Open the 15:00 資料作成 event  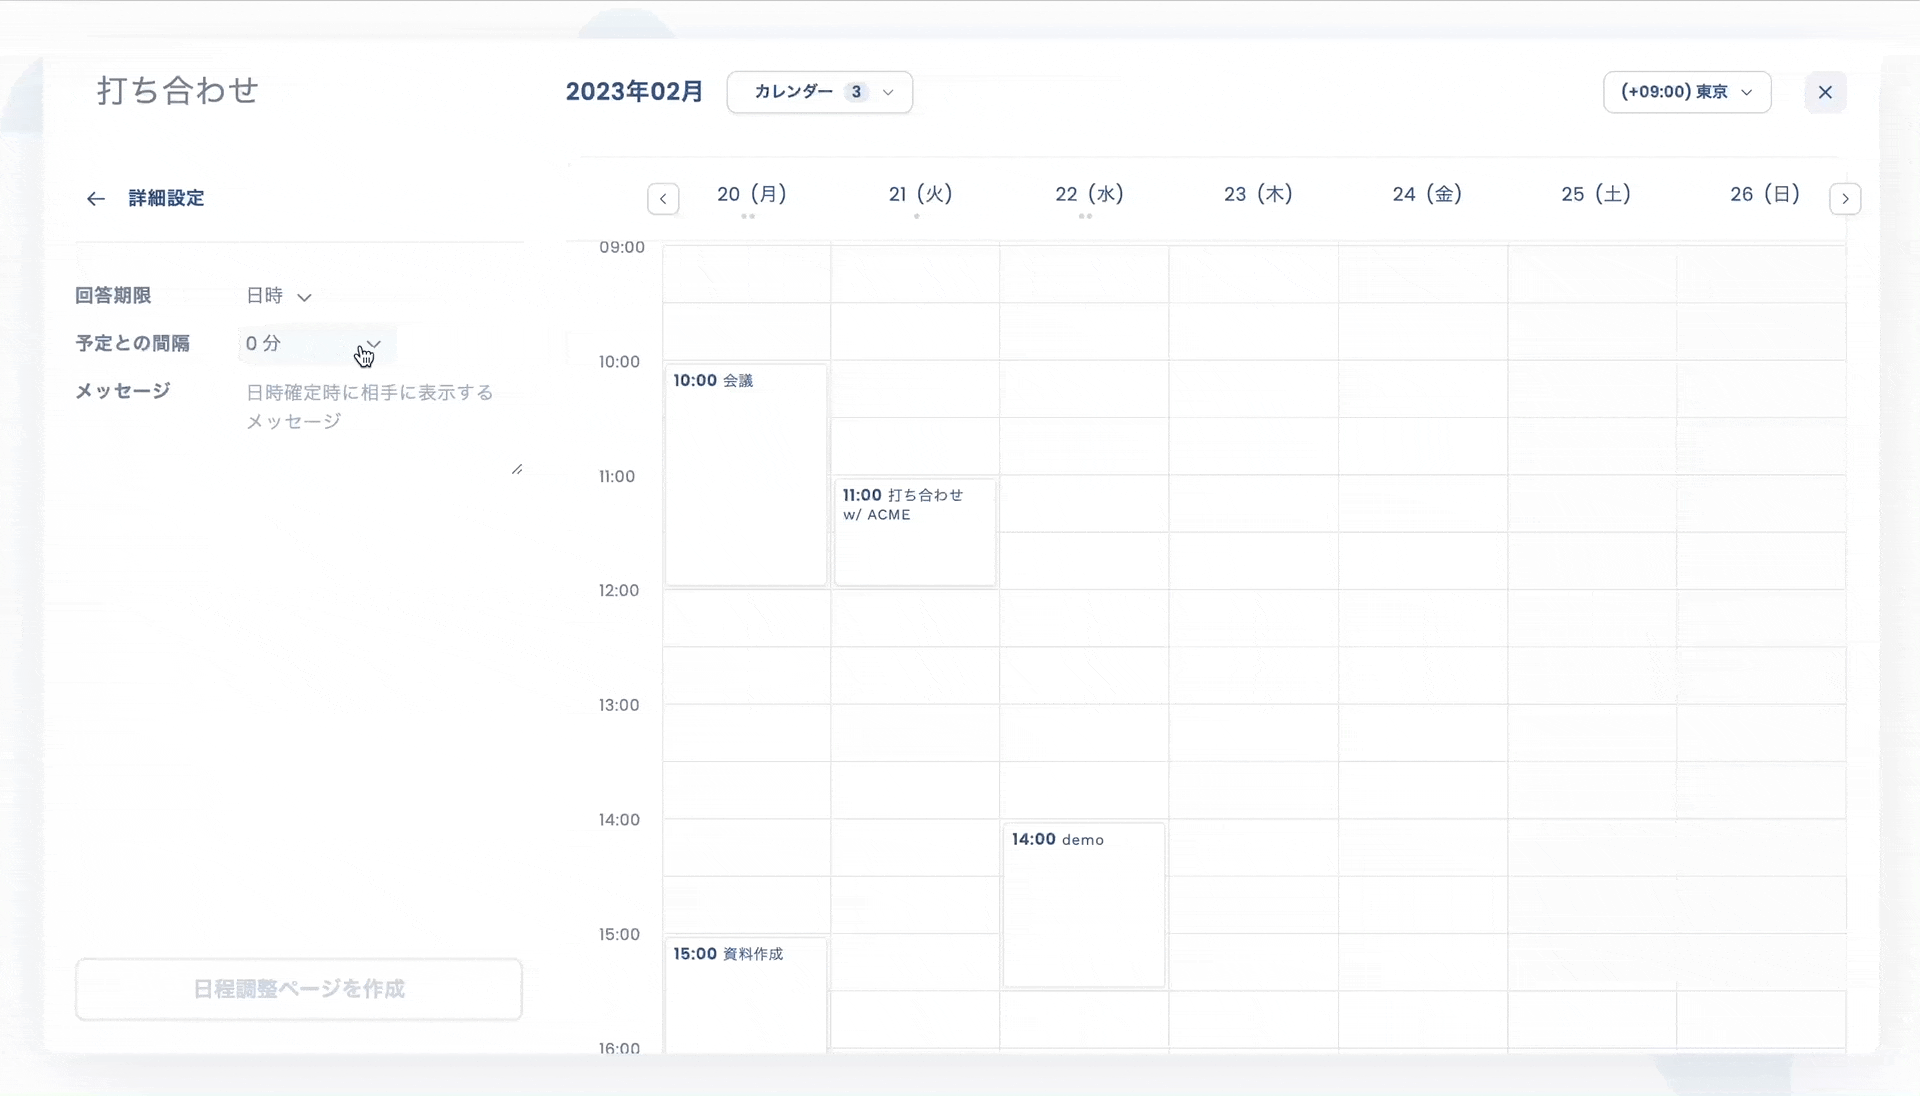point(746,995)
